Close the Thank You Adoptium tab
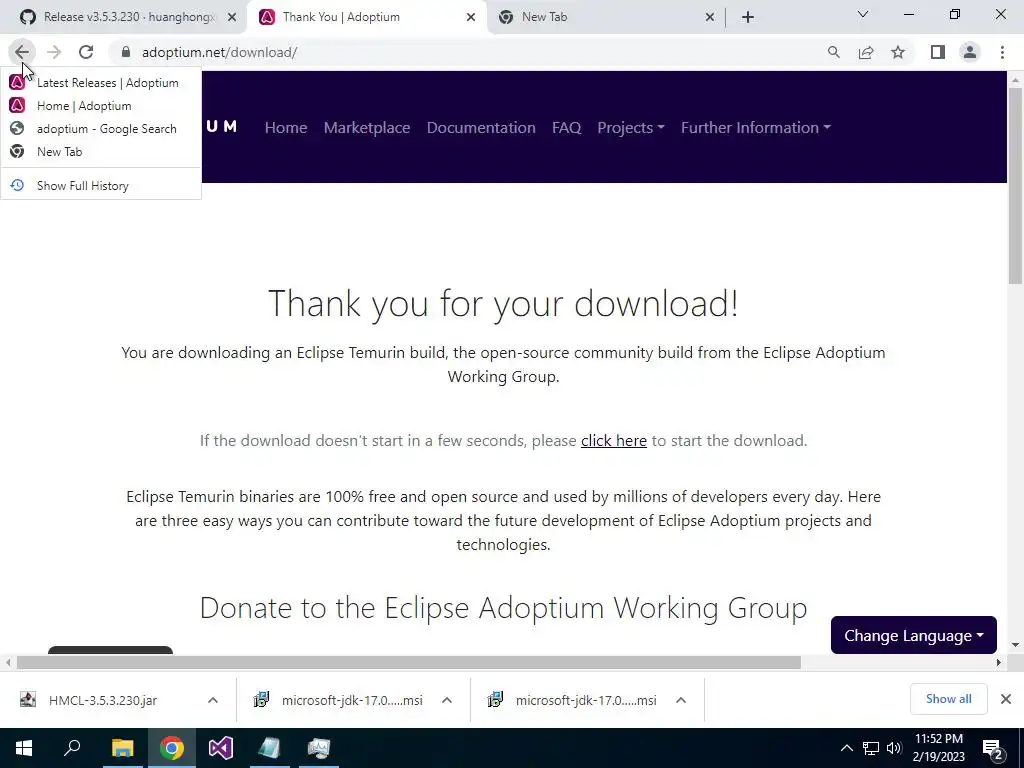1024x768 pixels. pos(471,17)
